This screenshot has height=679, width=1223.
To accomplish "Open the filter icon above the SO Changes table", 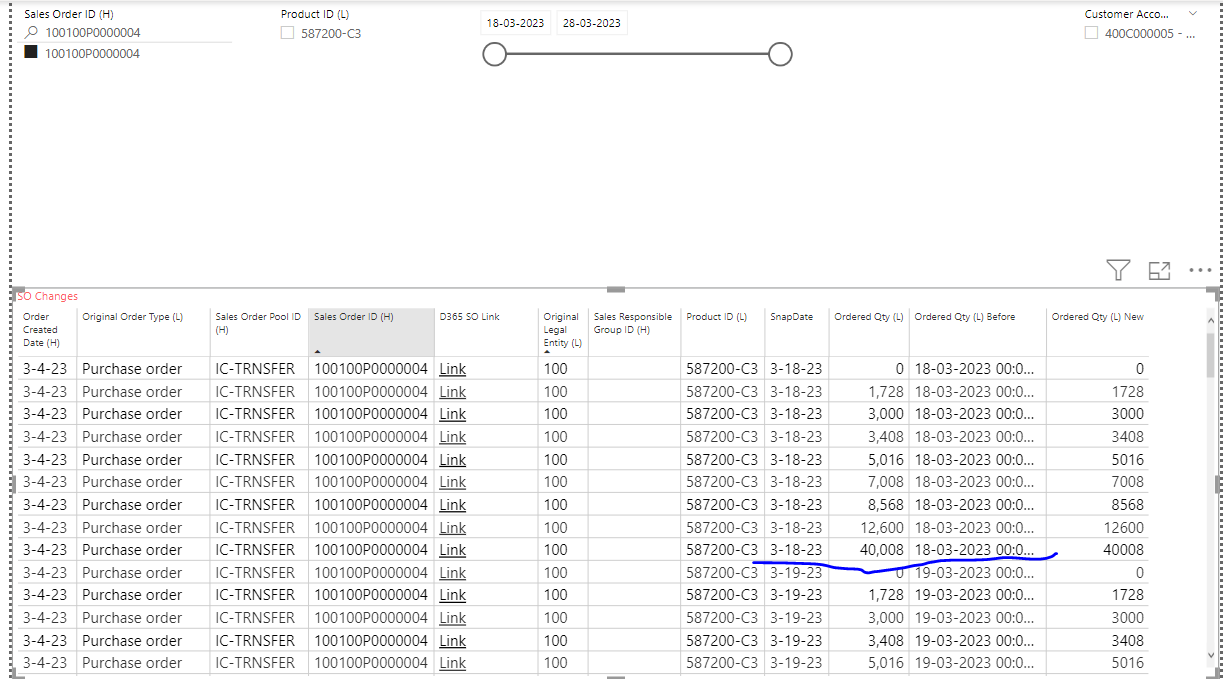I will (x=1118, y=270).
